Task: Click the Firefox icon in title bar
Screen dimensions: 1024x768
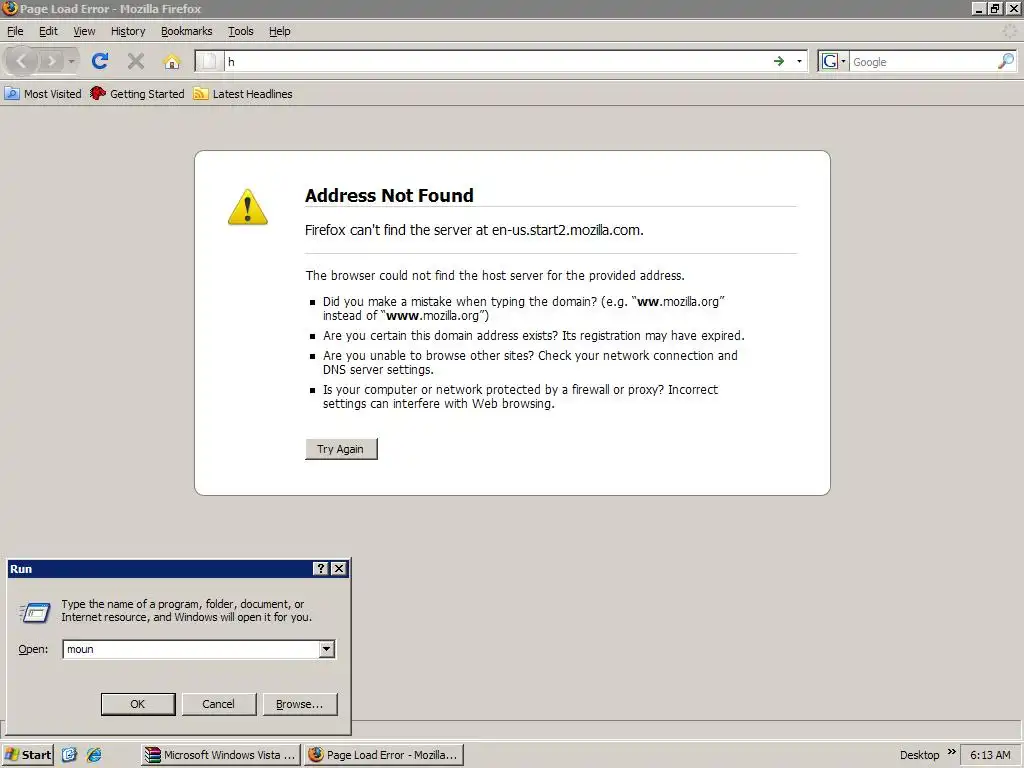Action: 9,8
